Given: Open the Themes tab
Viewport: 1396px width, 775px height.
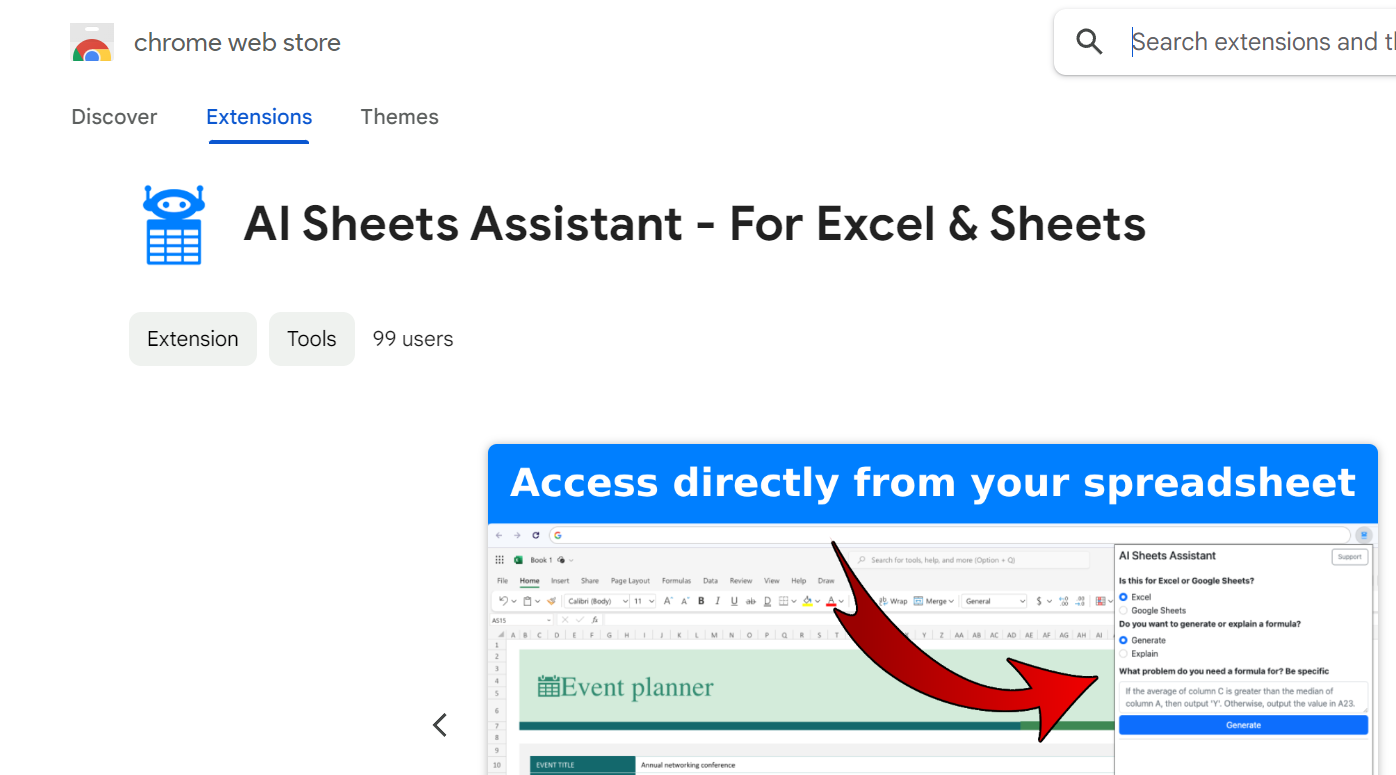Looking at the screenshot, I should point(399,117).
